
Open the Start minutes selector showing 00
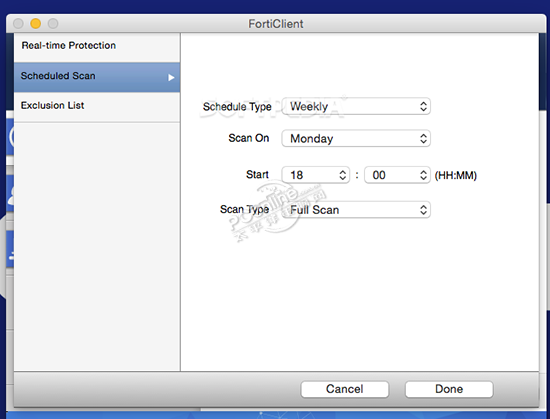[x=397, y=175]
